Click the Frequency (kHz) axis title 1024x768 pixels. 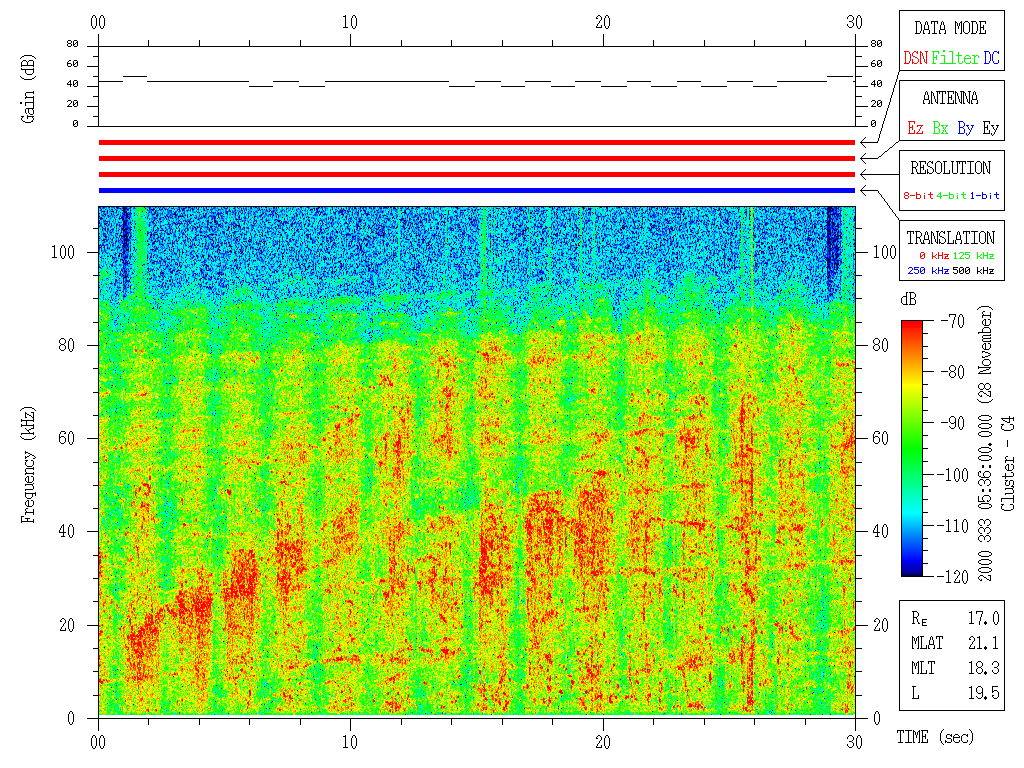28,461
